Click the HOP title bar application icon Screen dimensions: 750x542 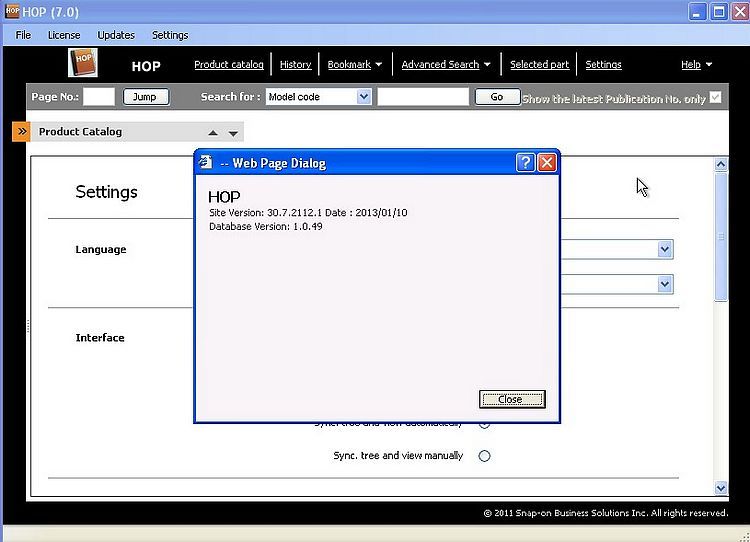click(x=12, y=11)
